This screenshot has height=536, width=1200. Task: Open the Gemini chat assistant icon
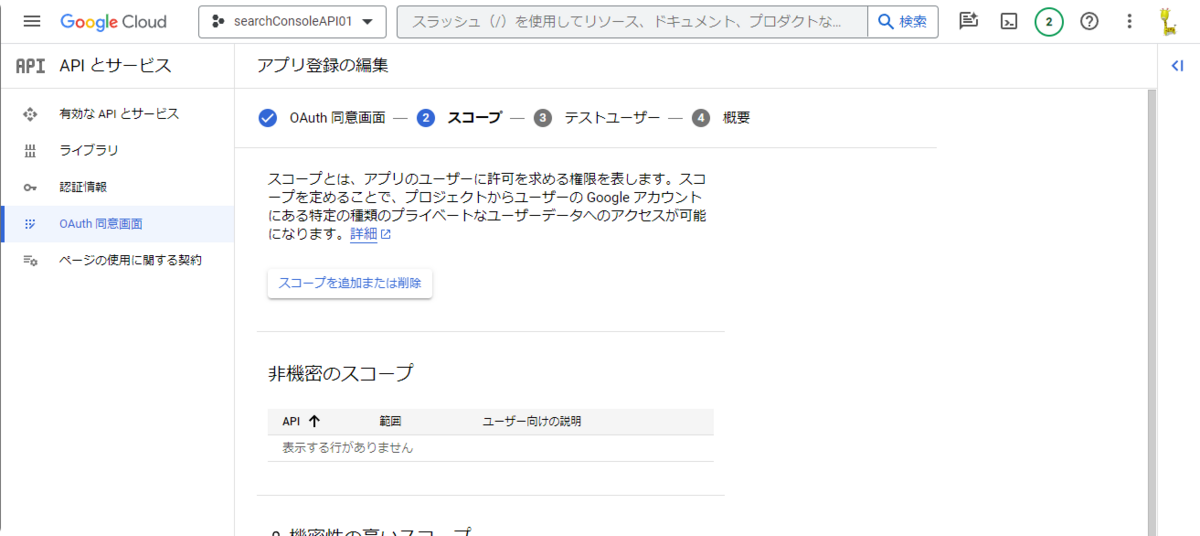click(x=968, y=21)
